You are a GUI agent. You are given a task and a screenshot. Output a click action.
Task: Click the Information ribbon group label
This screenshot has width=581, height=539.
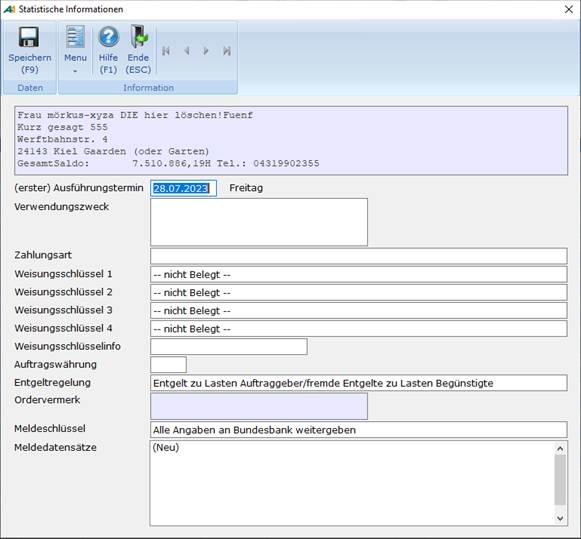coord(148,88)
